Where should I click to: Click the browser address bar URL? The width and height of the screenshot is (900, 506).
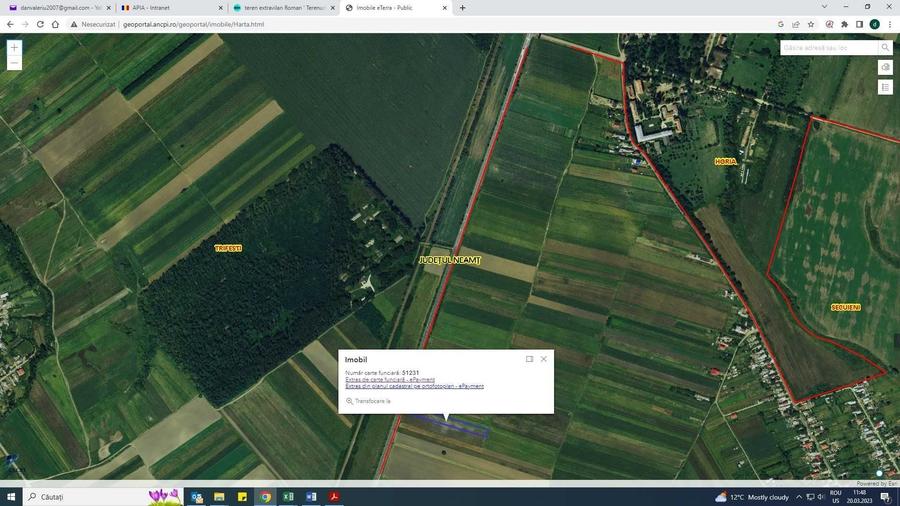pos(193,25)
